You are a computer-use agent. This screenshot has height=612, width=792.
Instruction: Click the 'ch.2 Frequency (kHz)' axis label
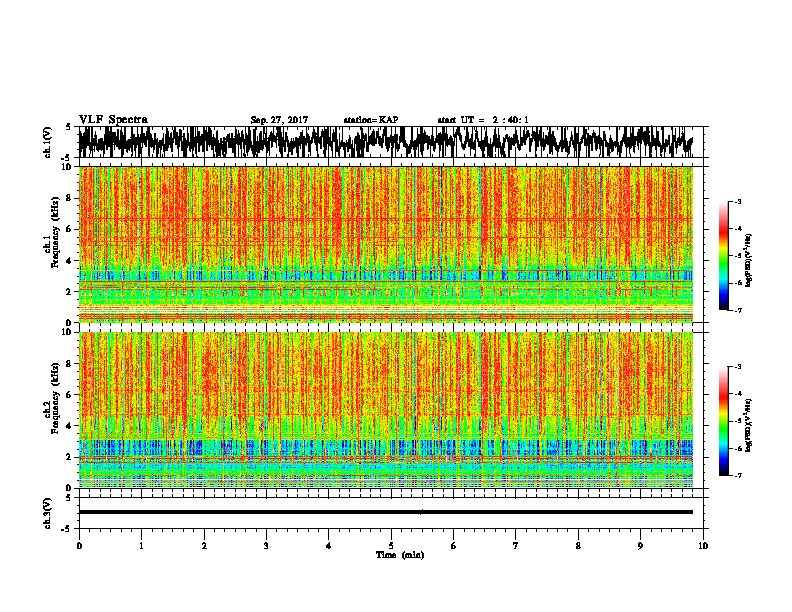coord(51,398)
